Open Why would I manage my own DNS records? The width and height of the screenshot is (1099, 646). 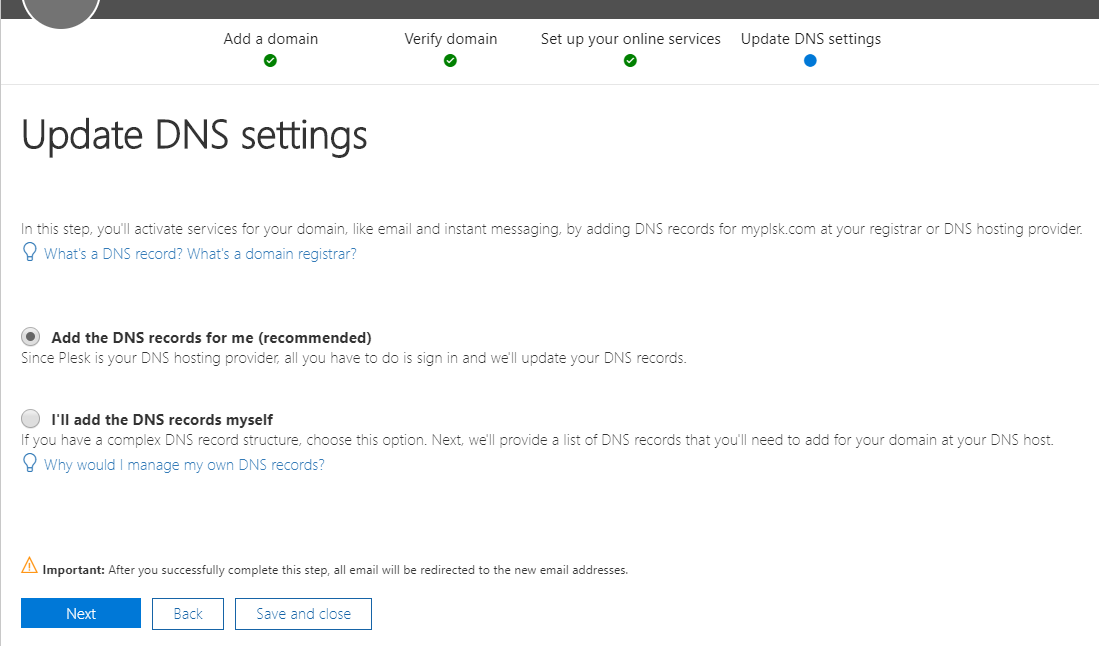[x=184, y=465]
